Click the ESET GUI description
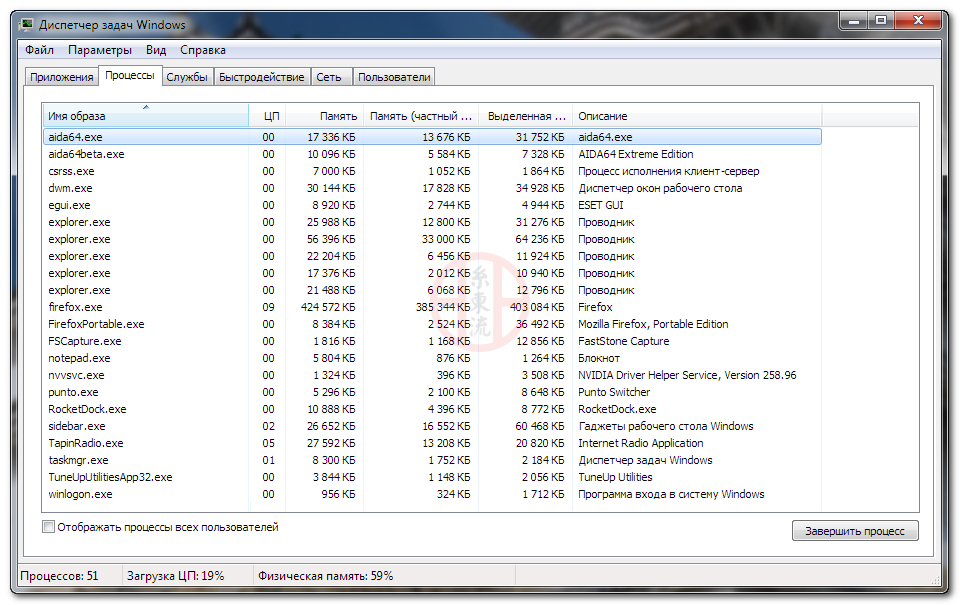Screen dimensions: 960x605 601,205
